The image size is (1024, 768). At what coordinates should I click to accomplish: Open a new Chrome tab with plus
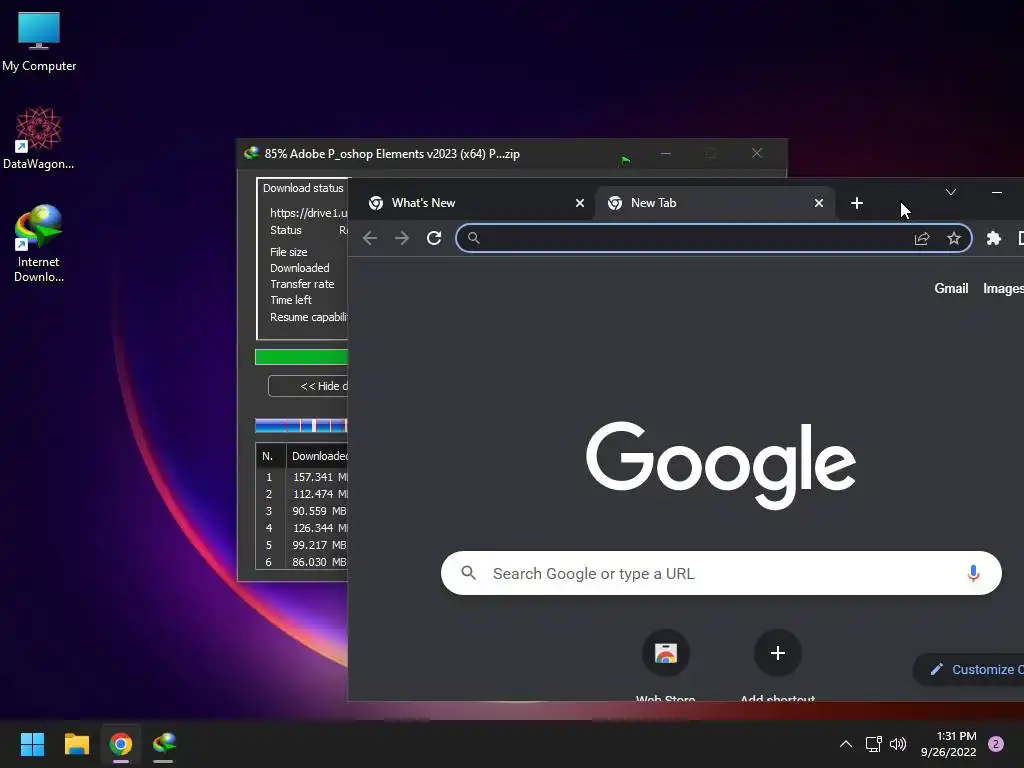pos(857,203)
